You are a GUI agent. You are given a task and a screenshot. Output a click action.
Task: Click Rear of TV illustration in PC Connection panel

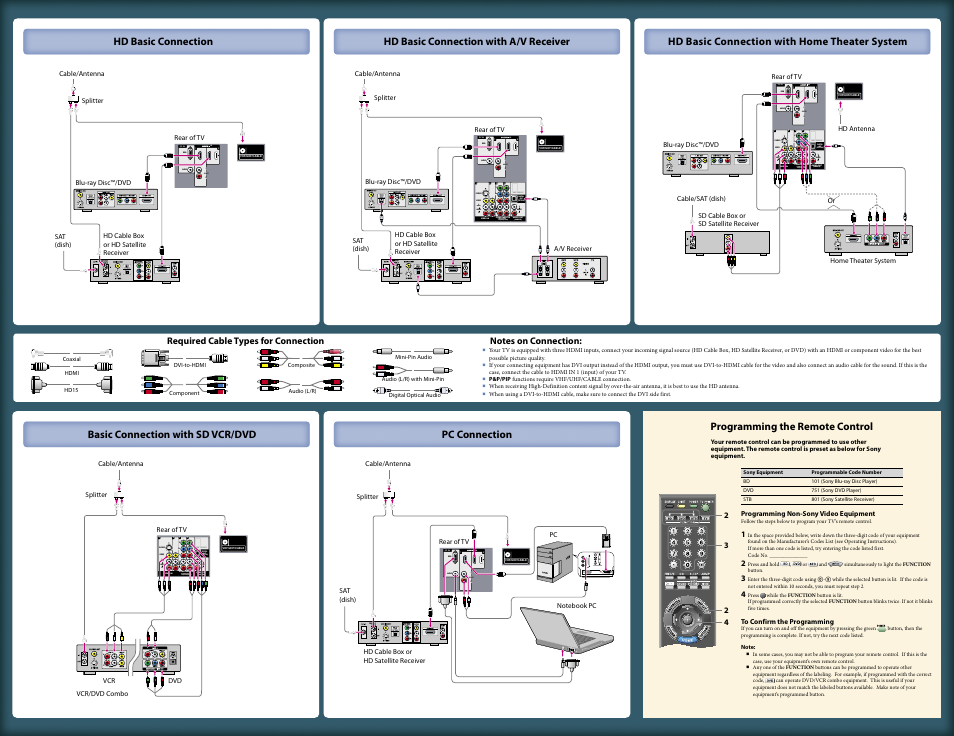[x=465, y=570]
